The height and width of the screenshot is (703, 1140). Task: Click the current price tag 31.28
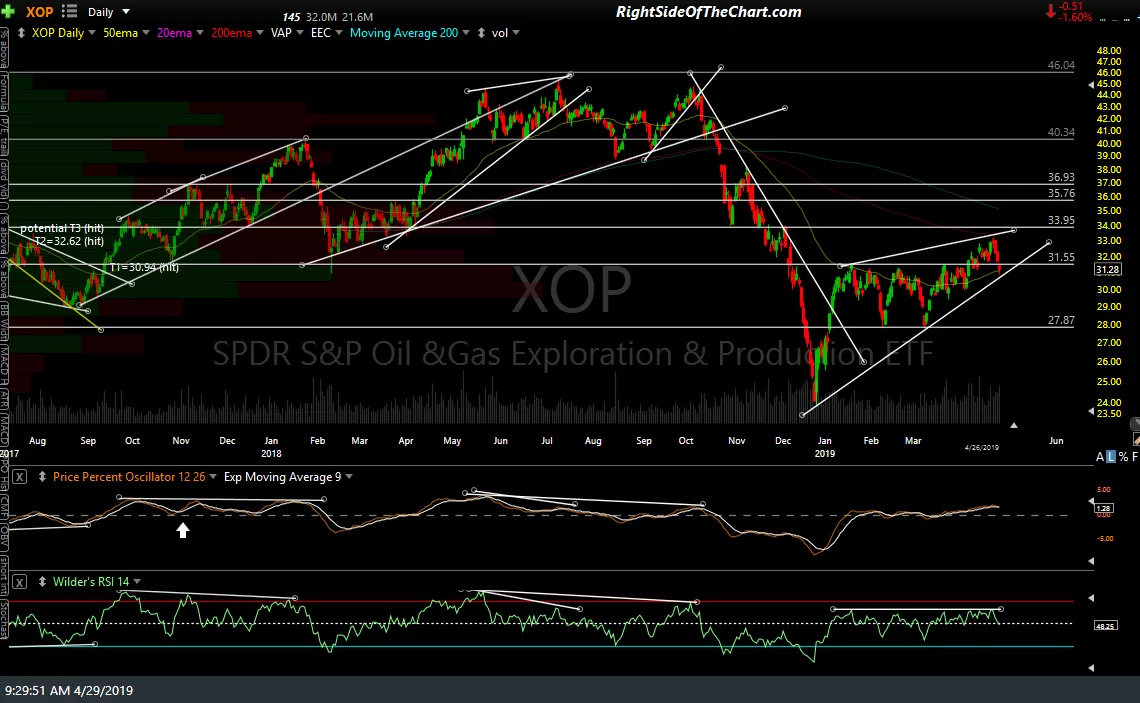(x=1107, y=270)
